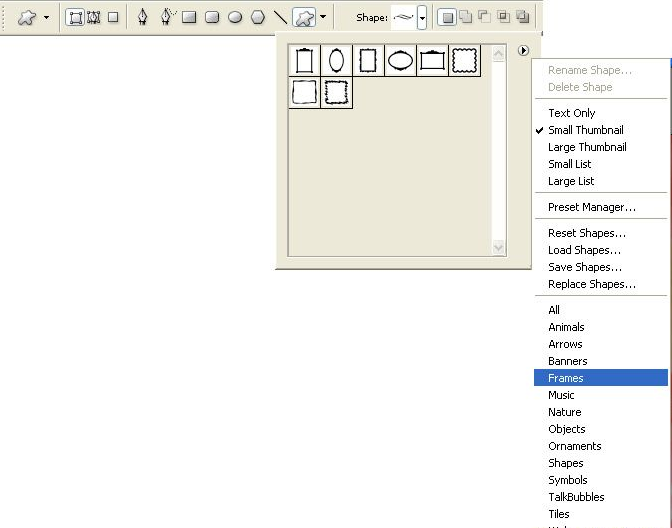Click Load Shapes menu entry
Image resolution: width=672 pixels, height=528 pixels.
pyautogui.click(x=584, y=250)
